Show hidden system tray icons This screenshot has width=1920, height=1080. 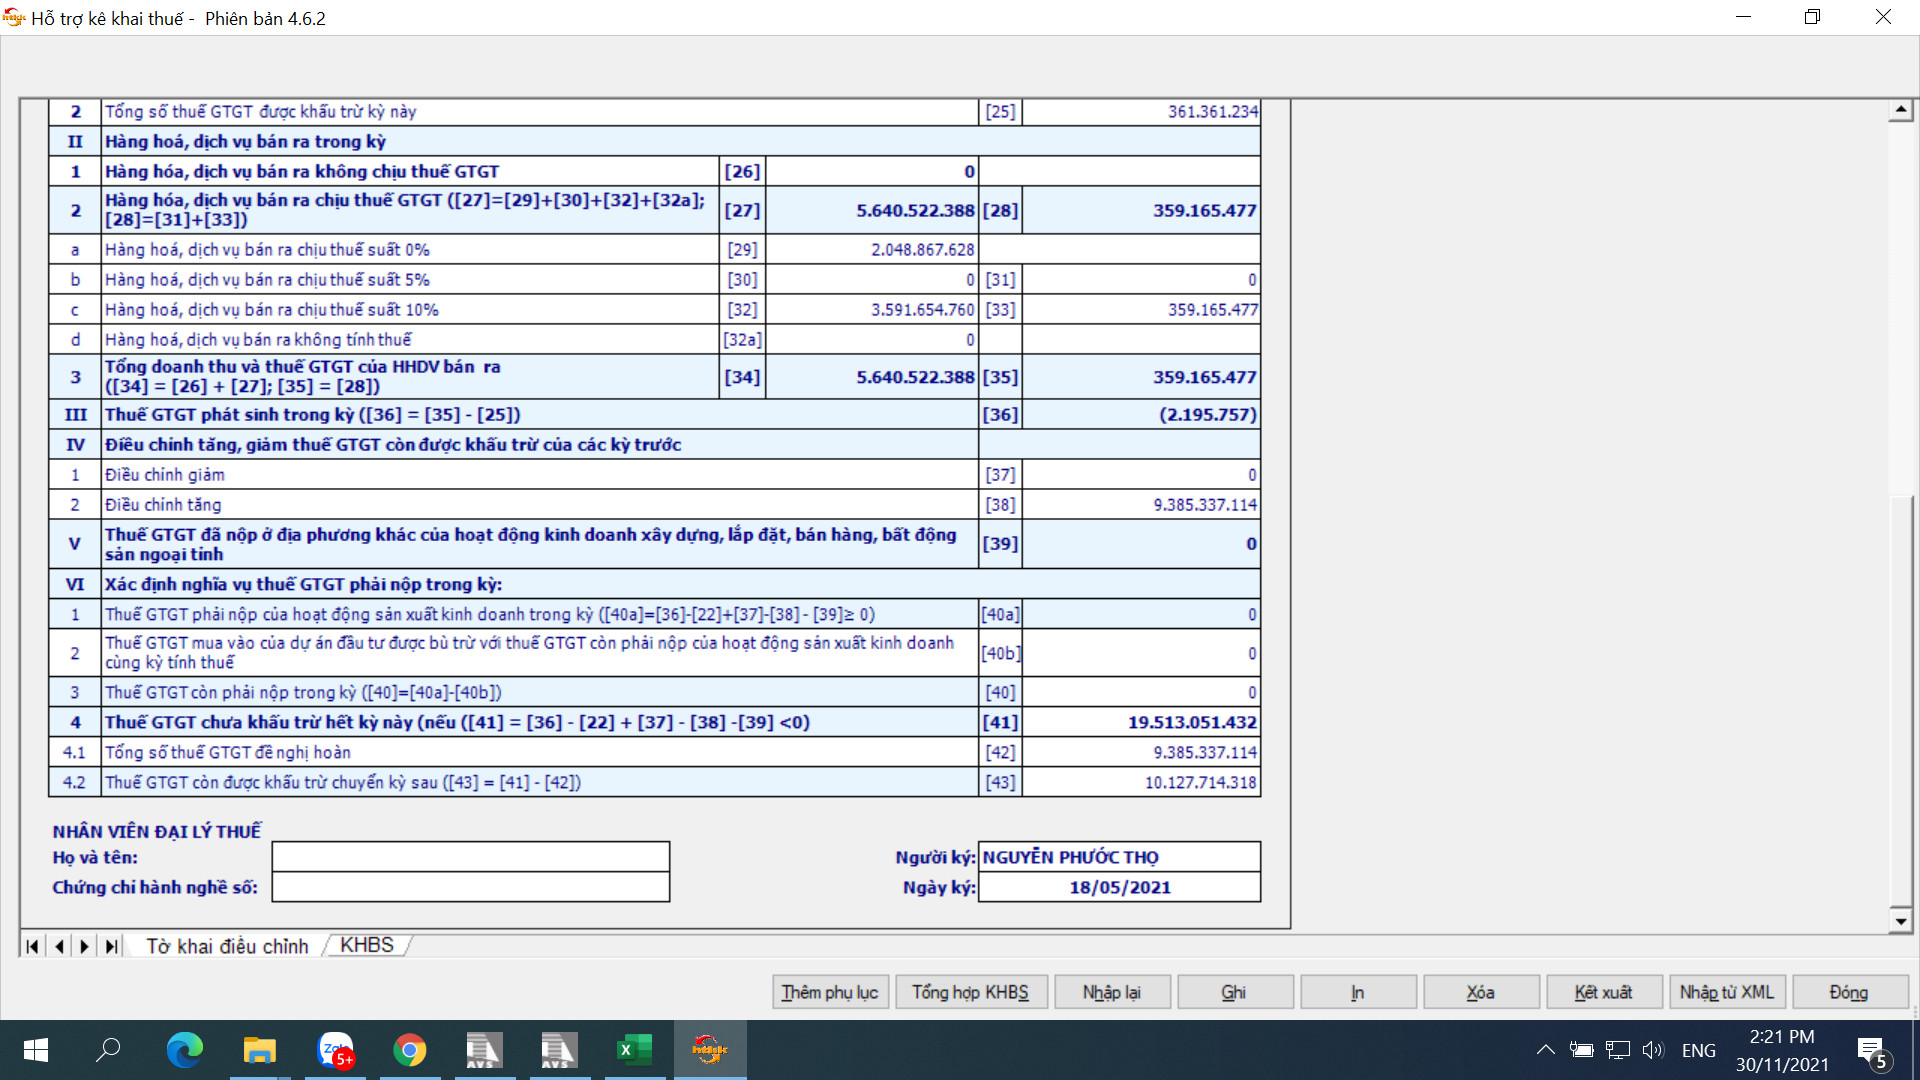pos(1545,1050)
